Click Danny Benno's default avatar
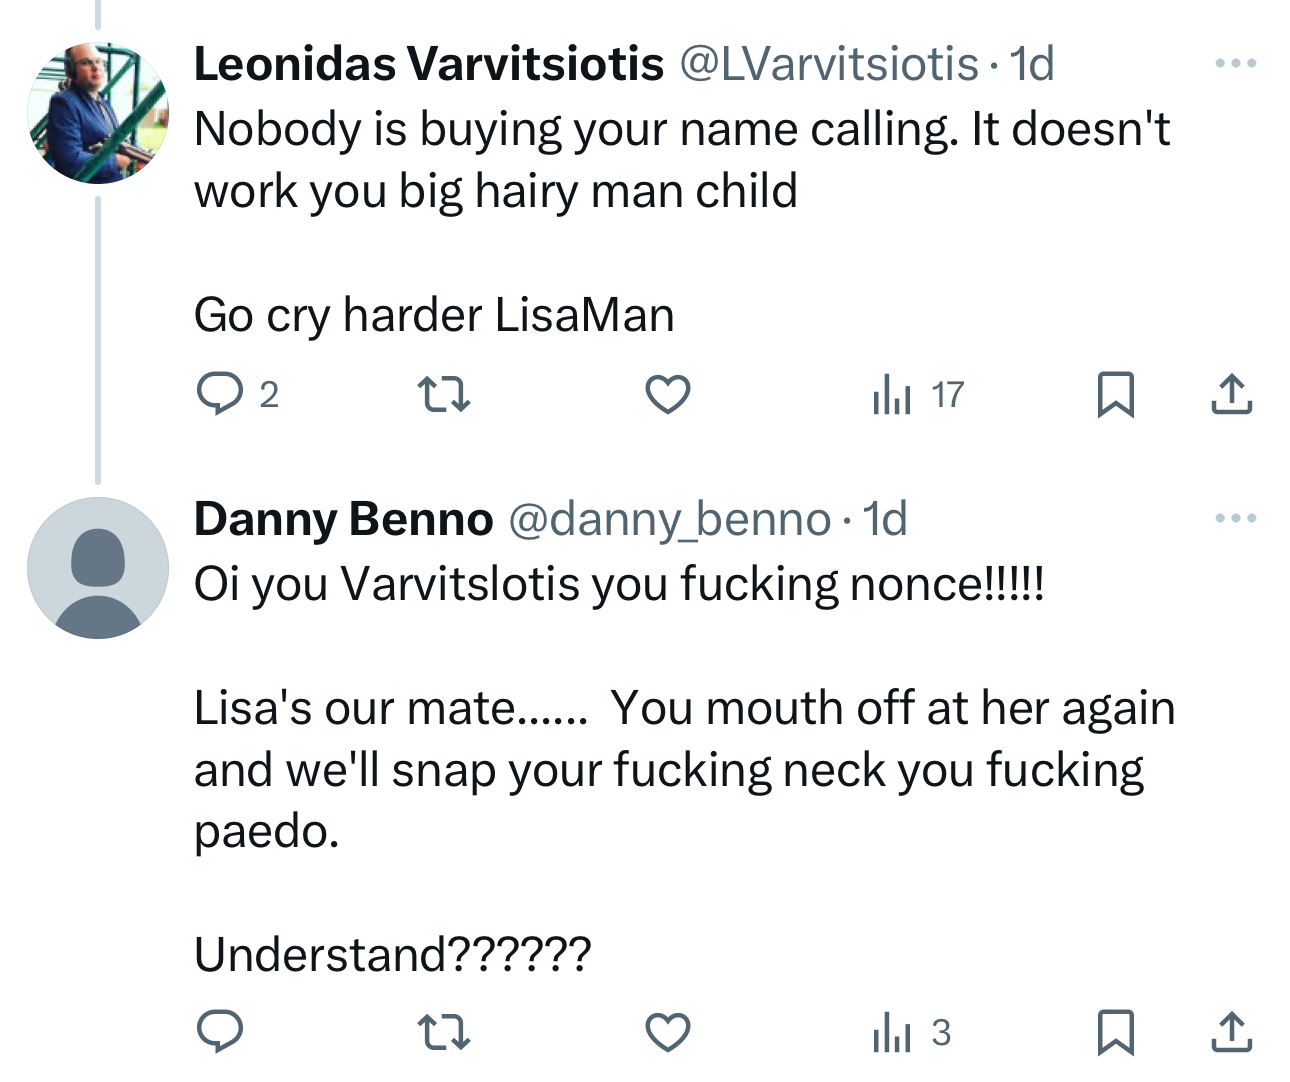Screen dimensions: 1290x1082 coord(98,568)
